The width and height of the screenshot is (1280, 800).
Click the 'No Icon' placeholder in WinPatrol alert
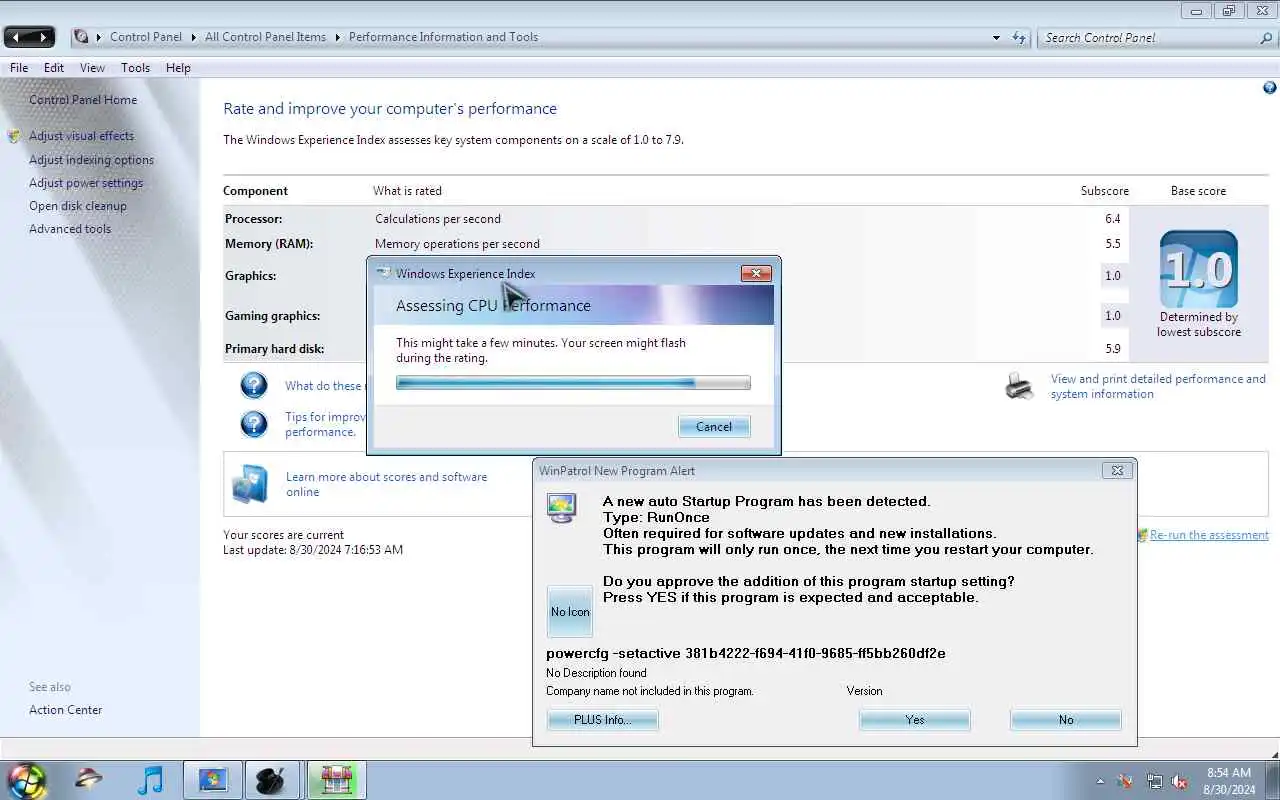point(570,611)
